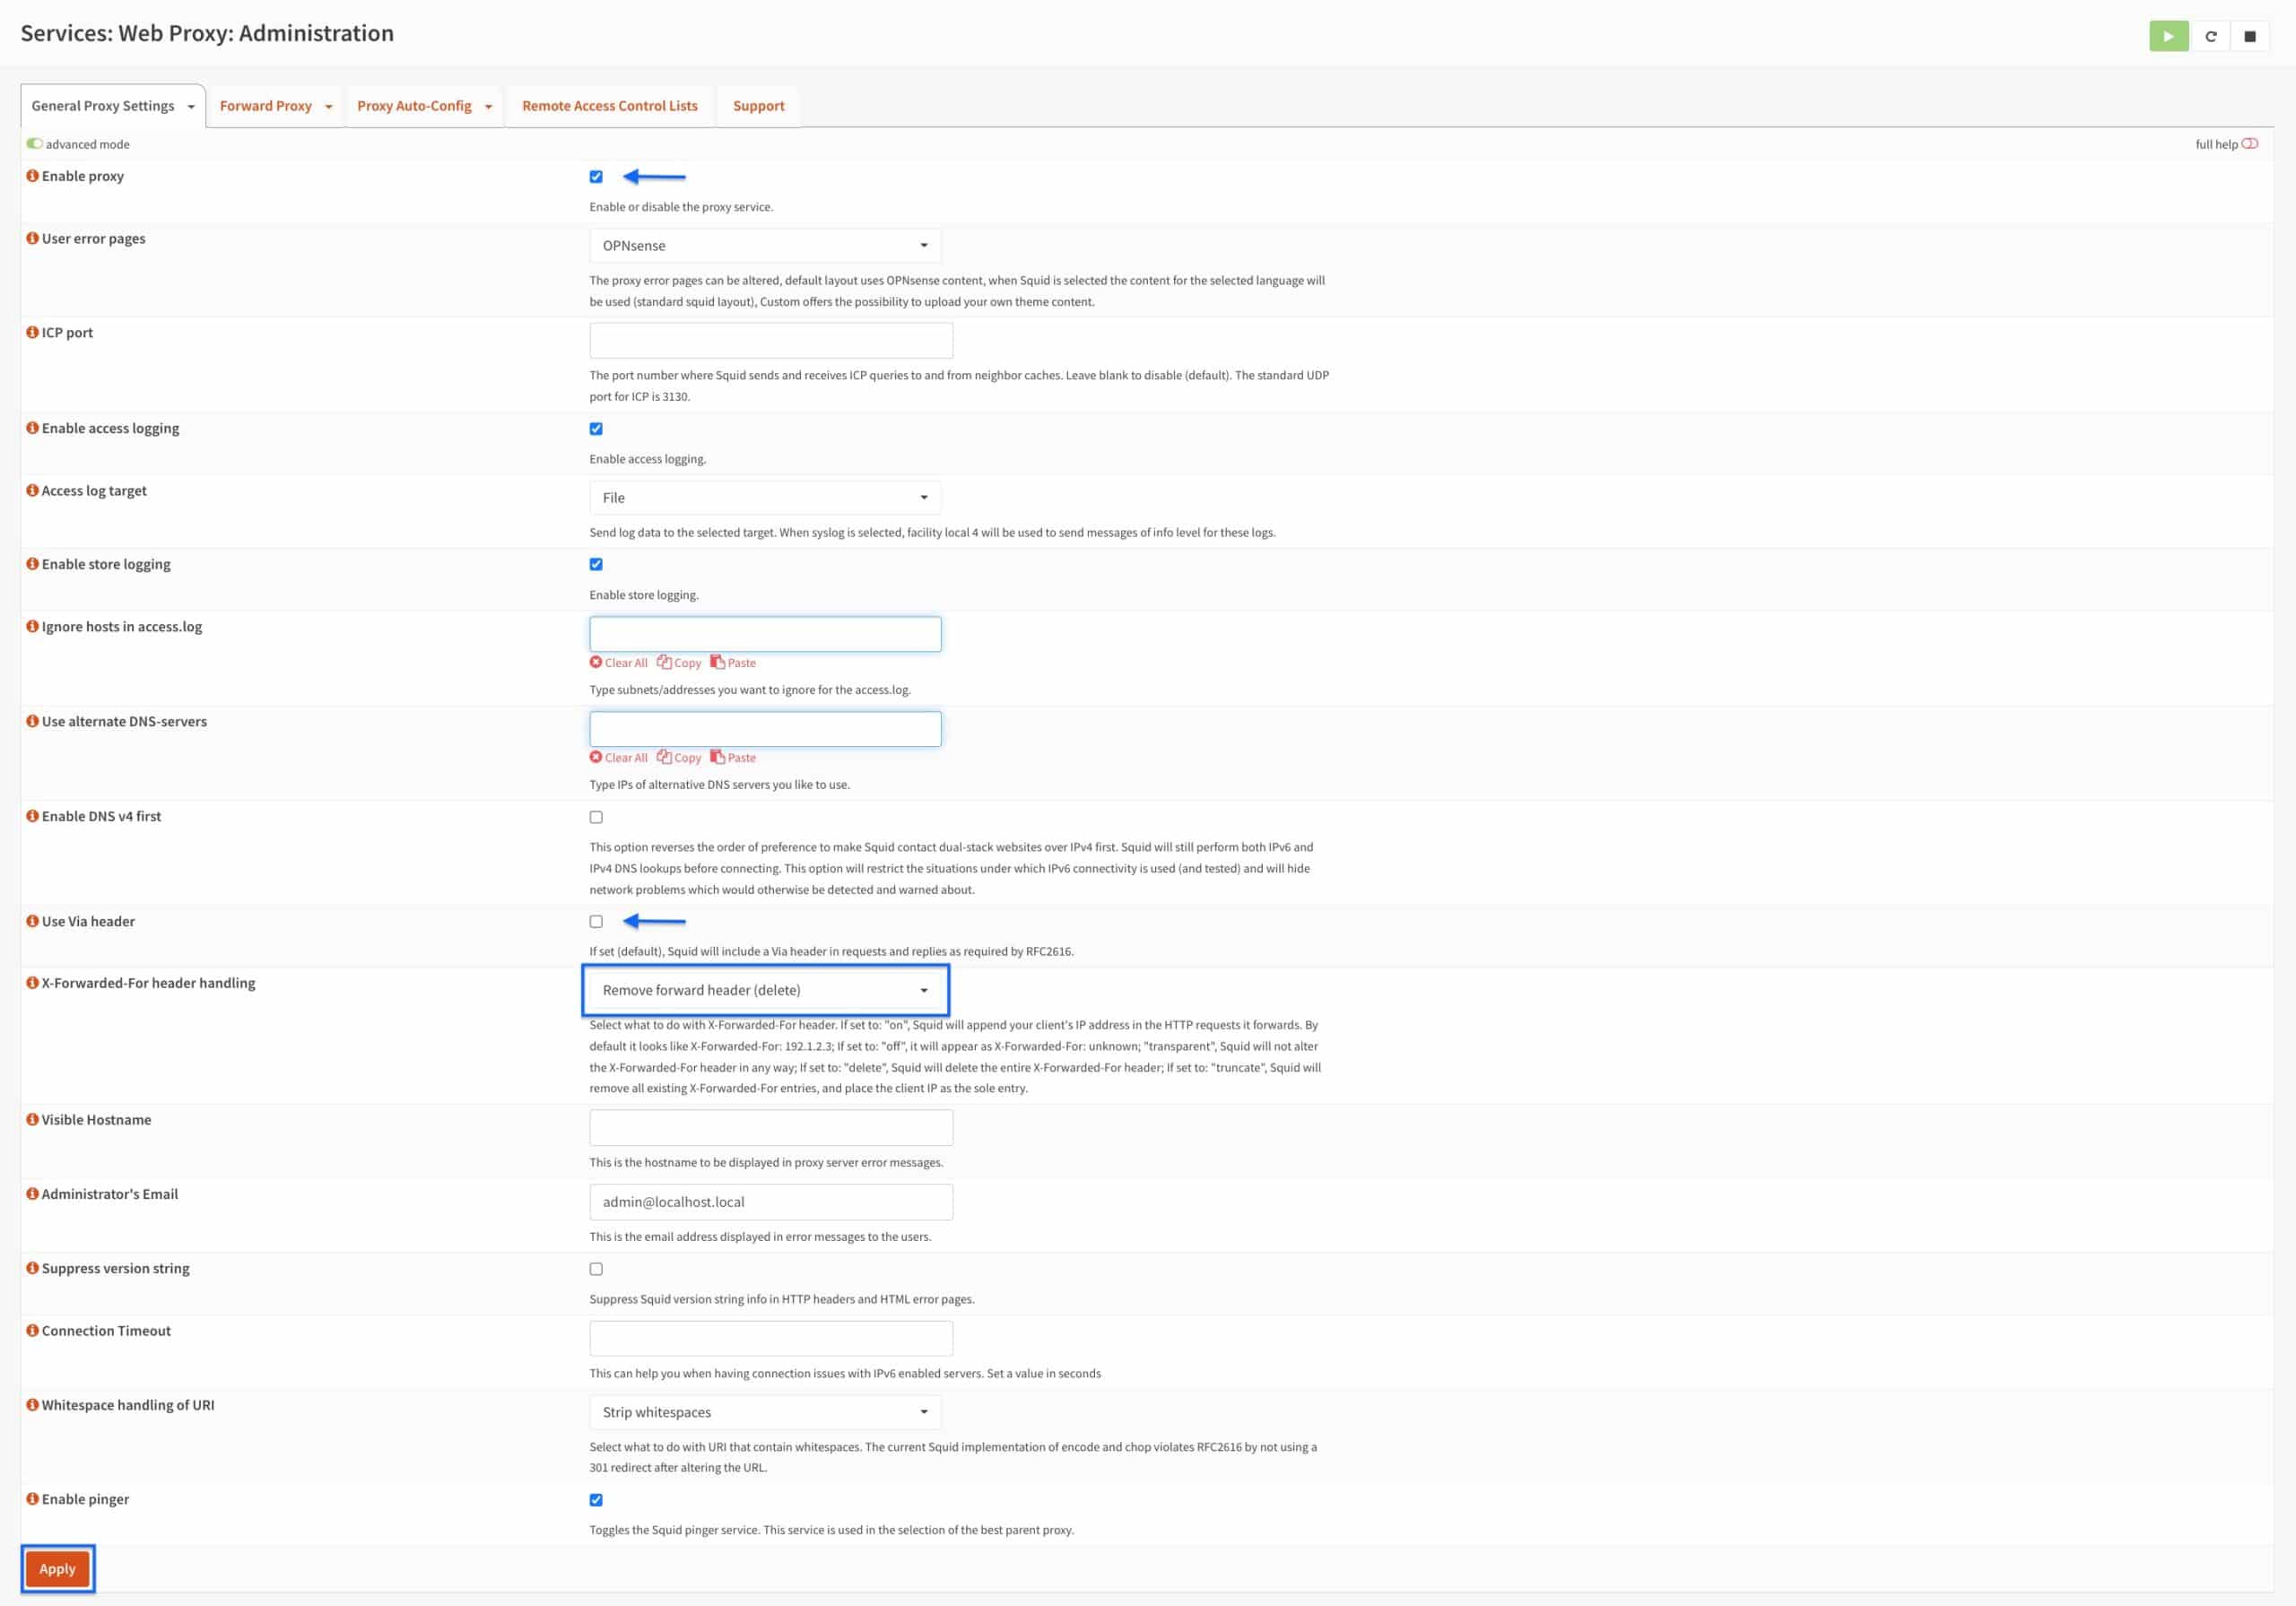Check the Suppress version string checkbox

point(596,1268)
